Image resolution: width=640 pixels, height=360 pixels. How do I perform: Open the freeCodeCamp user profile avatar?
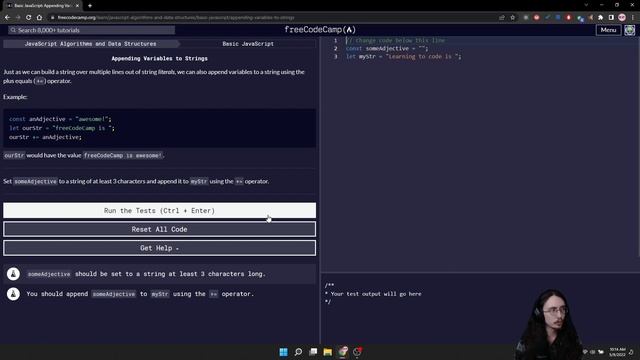[x=629, y=30]
